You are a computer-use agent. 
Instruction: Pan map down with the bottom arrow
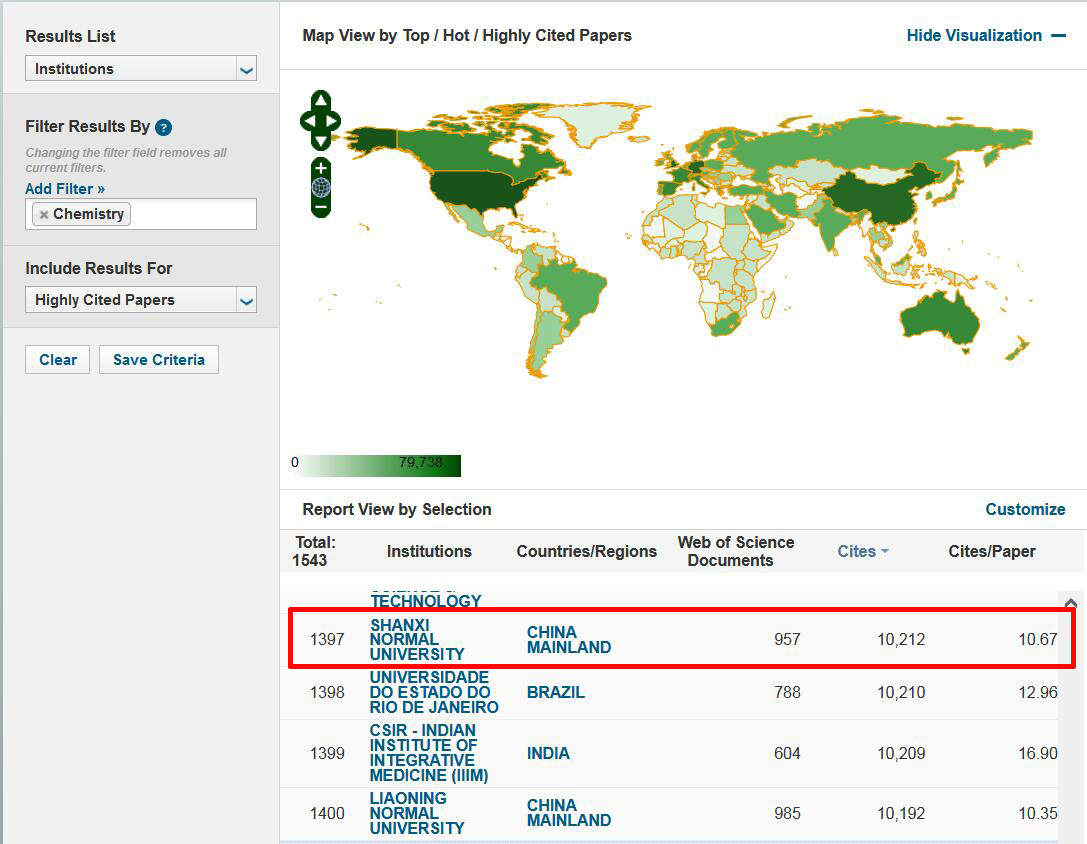[x=320, y=141]
